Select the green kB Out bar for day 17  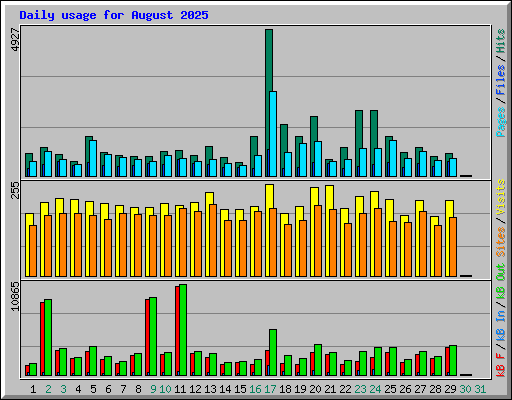[x=273, y=353]
